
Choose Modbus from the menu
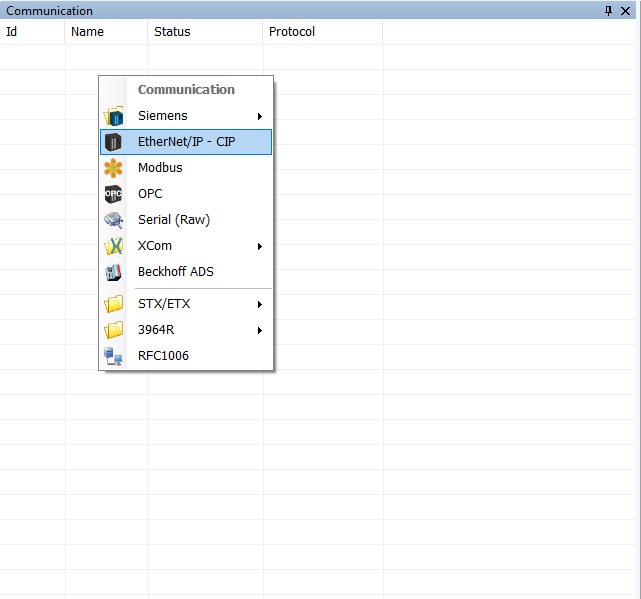point(186,168)
